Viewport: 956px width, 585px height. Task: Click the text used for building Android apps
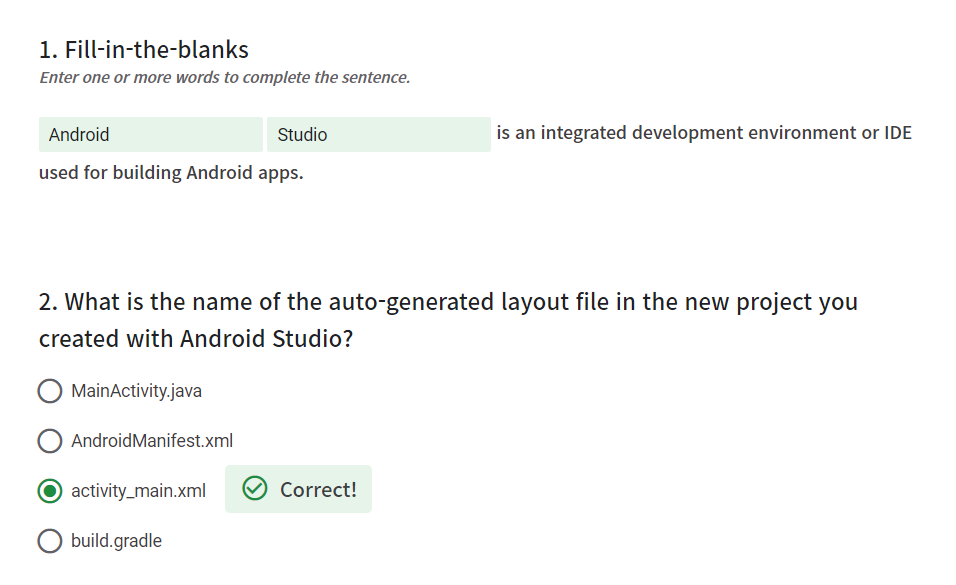171,173
